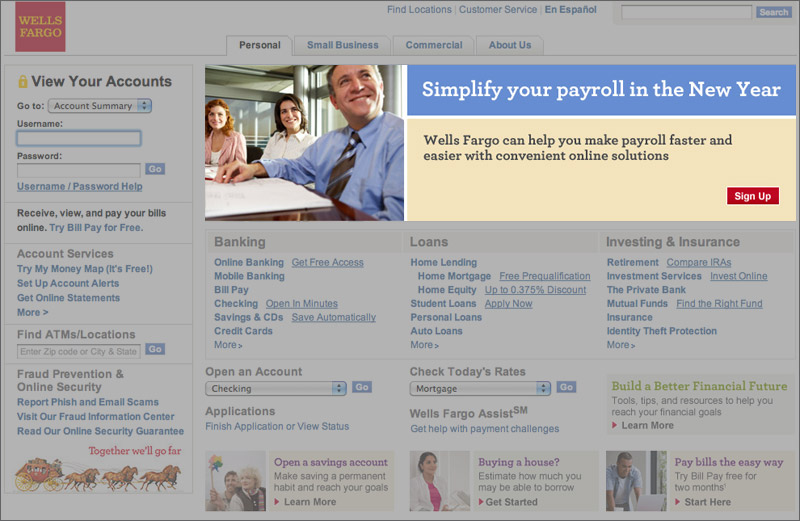Click Go beside the Mortgage dropdown

coord(566,387)
